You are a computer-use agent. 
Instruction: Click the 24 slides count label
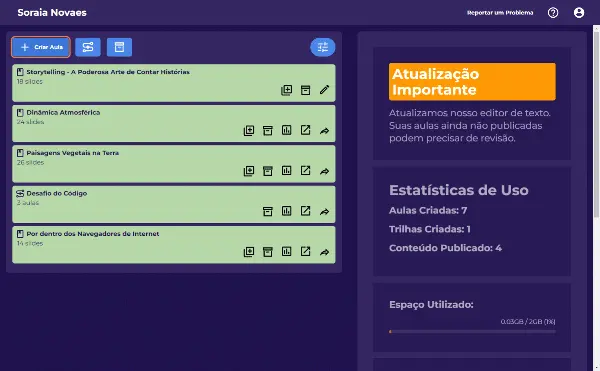(30, 122)
